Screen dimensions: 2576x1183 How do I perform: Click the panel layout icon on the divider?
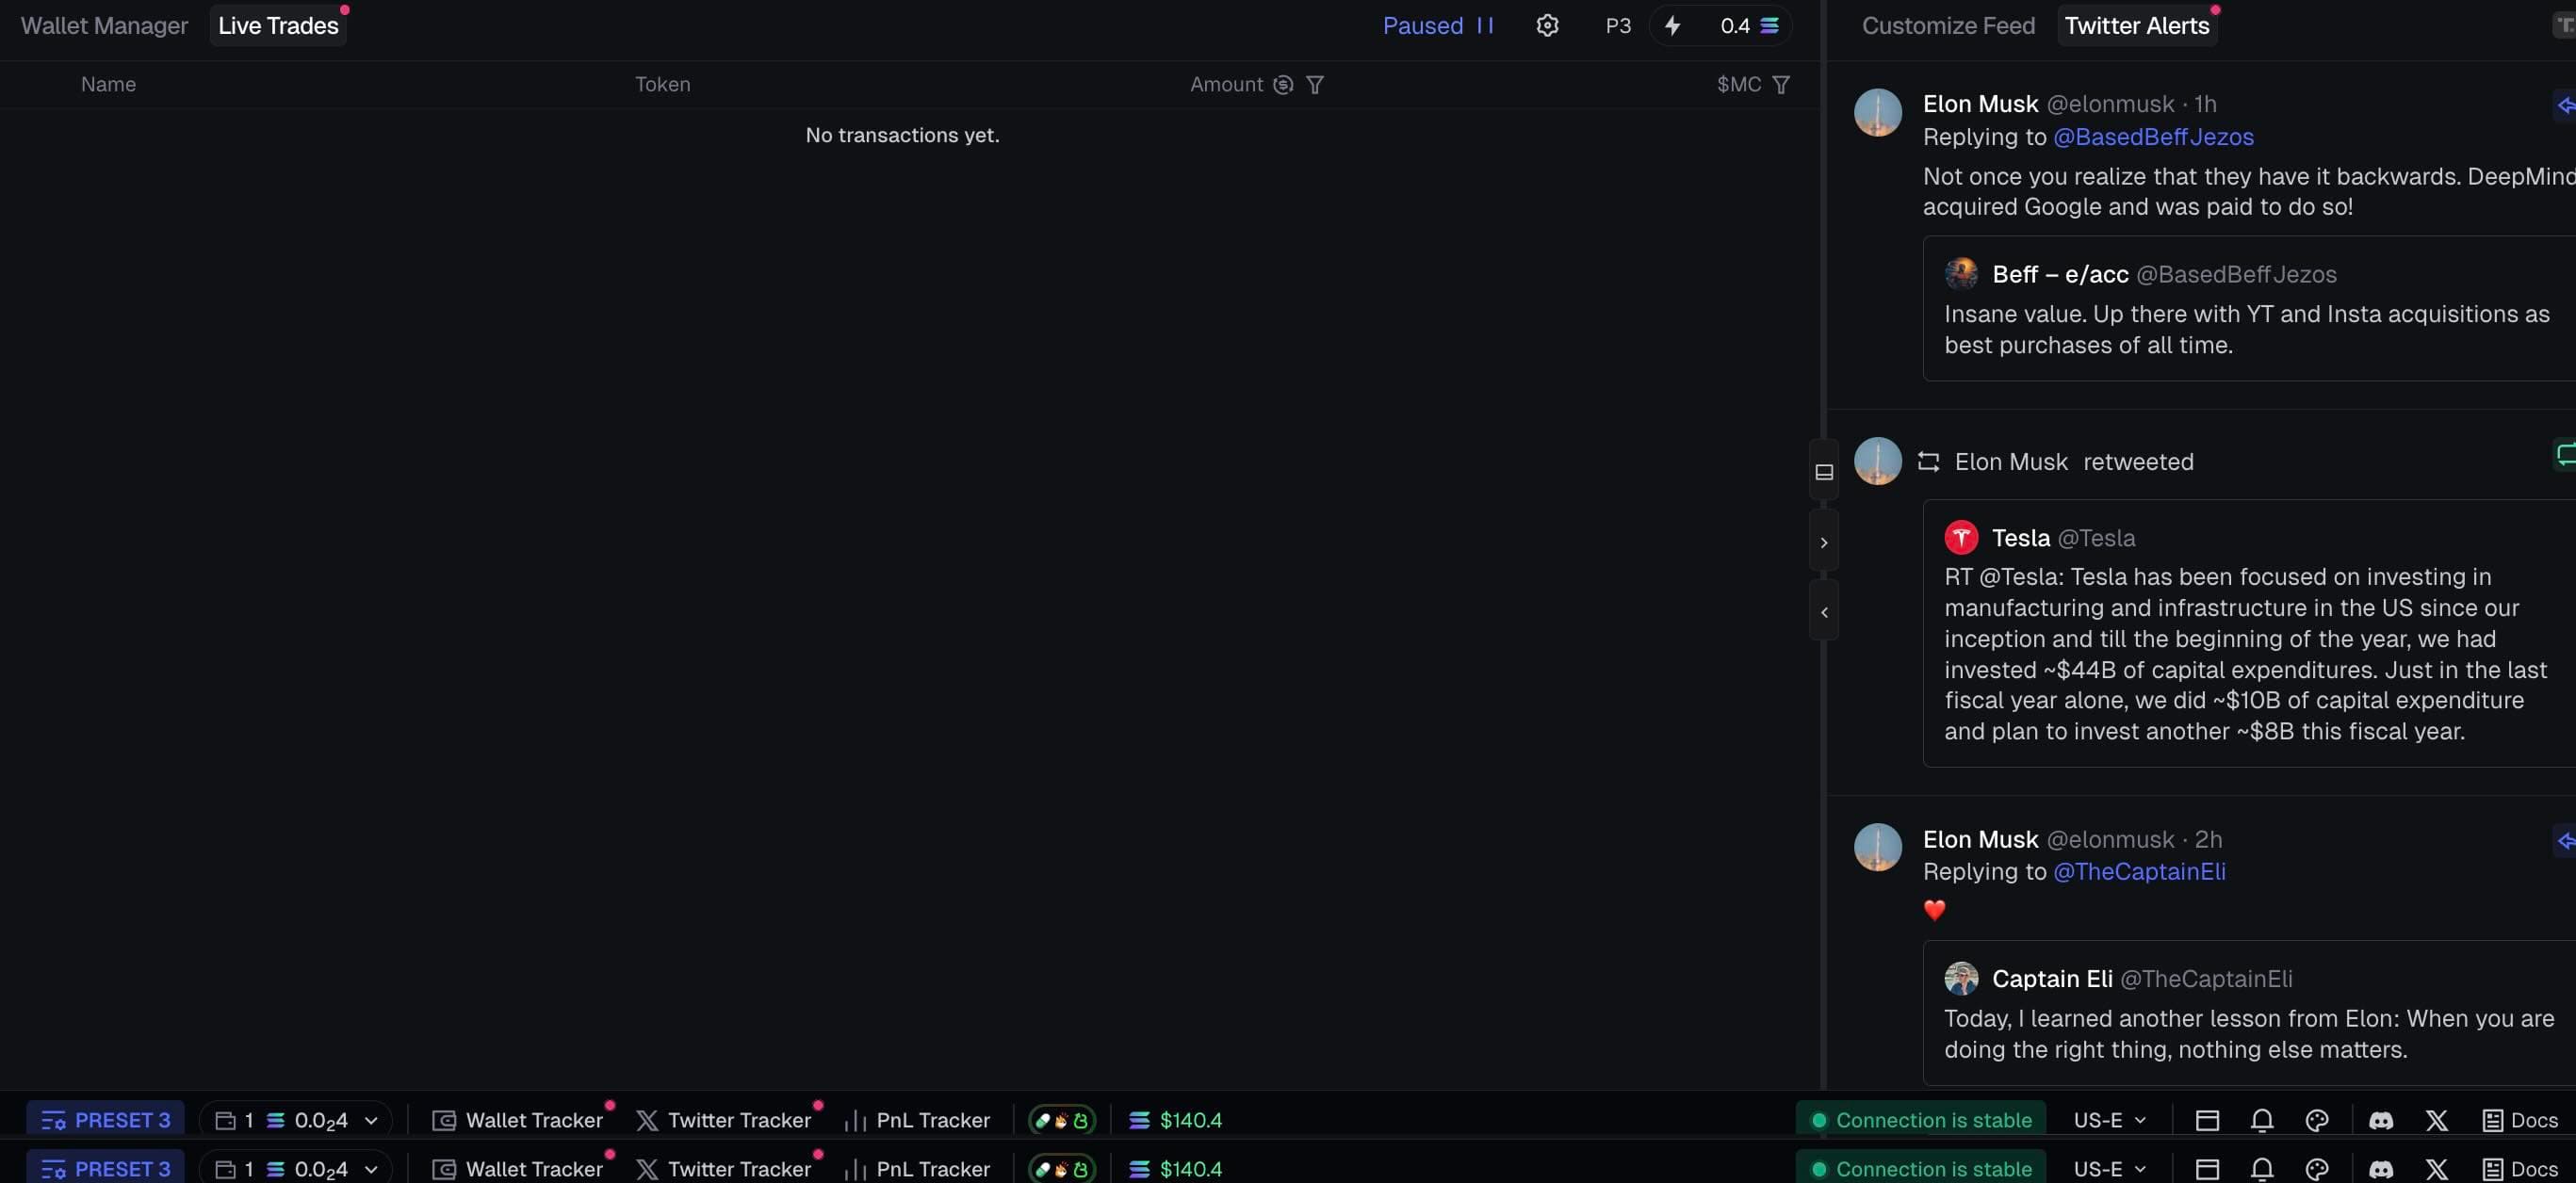[1824, 472]
